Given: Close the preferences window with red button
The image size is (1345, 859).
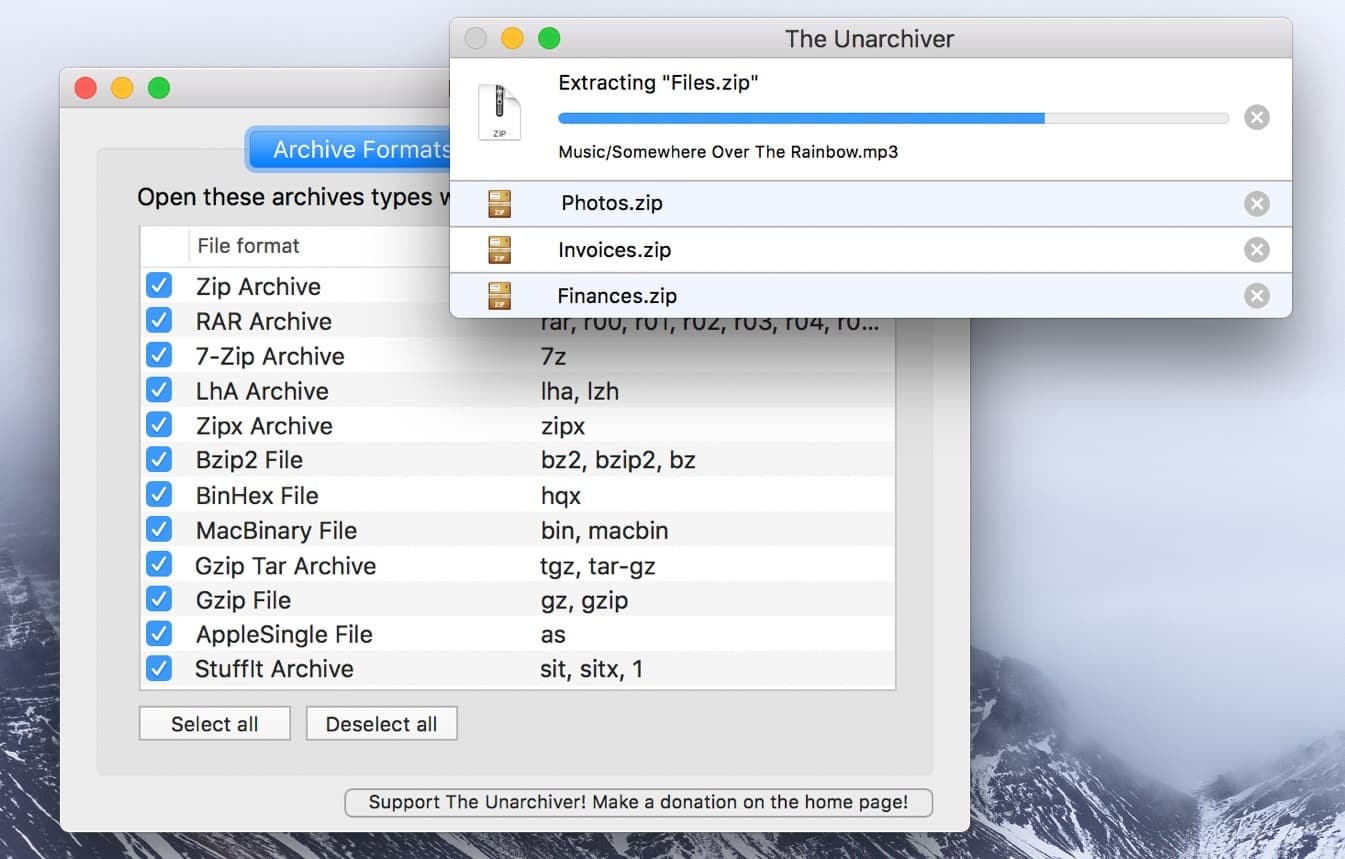Looking at the screenshot, I should click(86, 88).
